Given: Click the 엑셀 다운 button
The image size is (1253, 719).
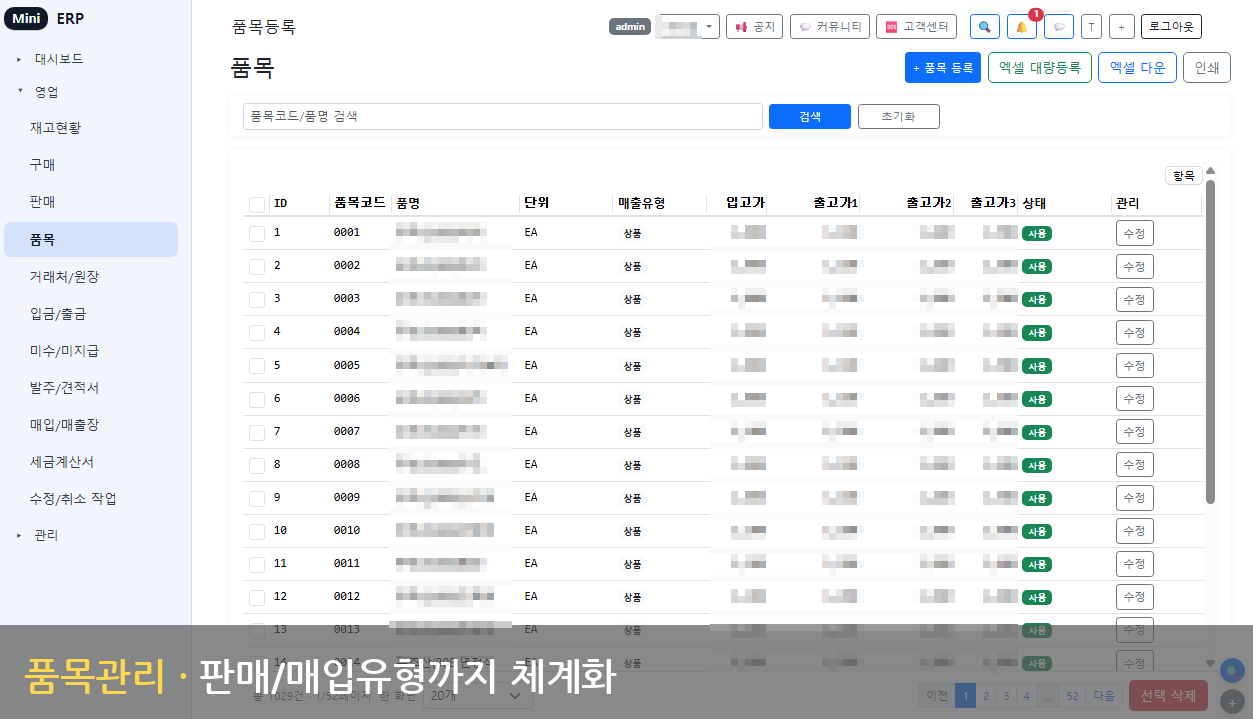Looking at the screenshot, I should (x=1137, y=68).
